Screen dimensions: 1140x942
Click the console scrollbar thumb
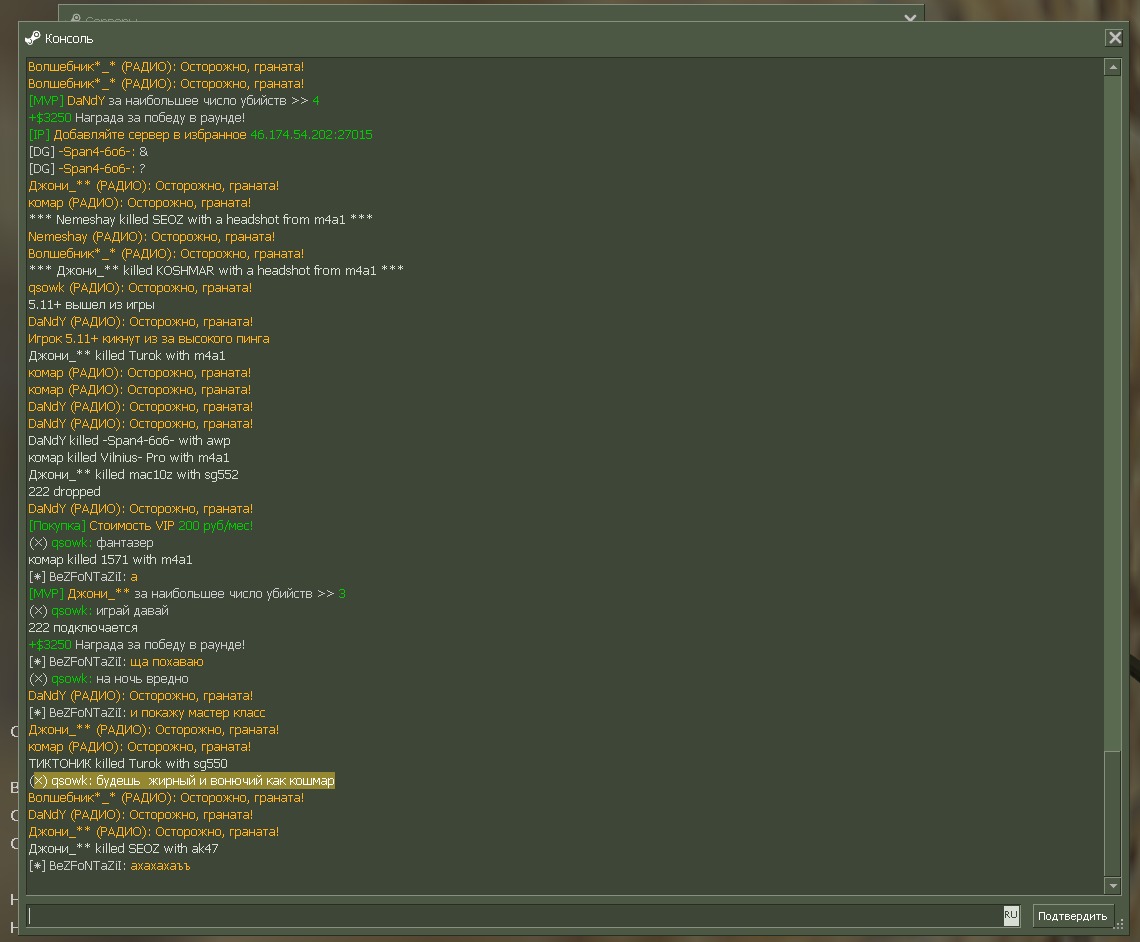coord(1112,812)
